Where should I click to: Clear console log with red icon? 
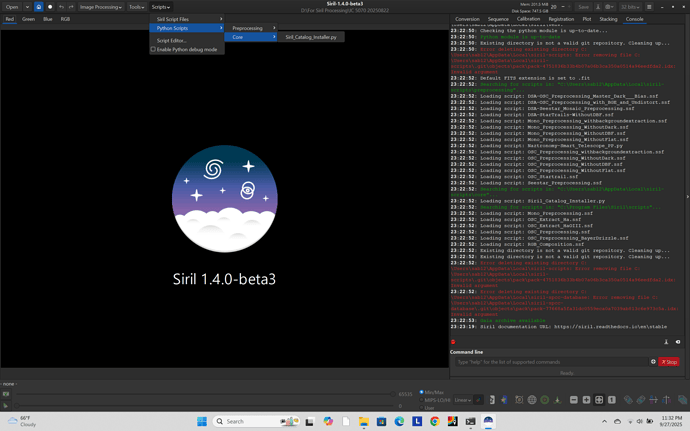coord(453,342)
